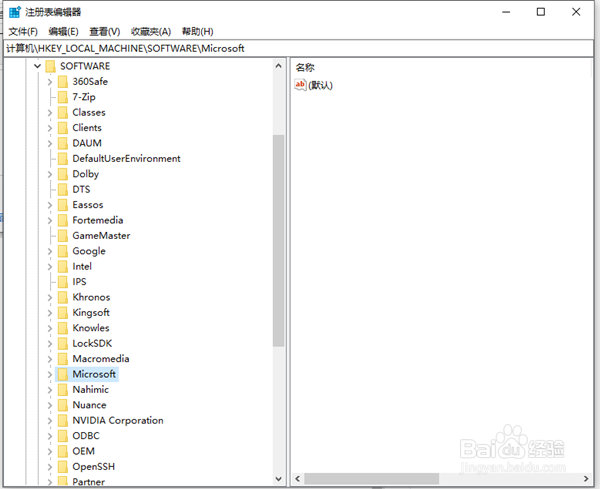This screenshot has height=489, width=600.
Task: Click the 360Safe folder icon
Action: point(63,82)
